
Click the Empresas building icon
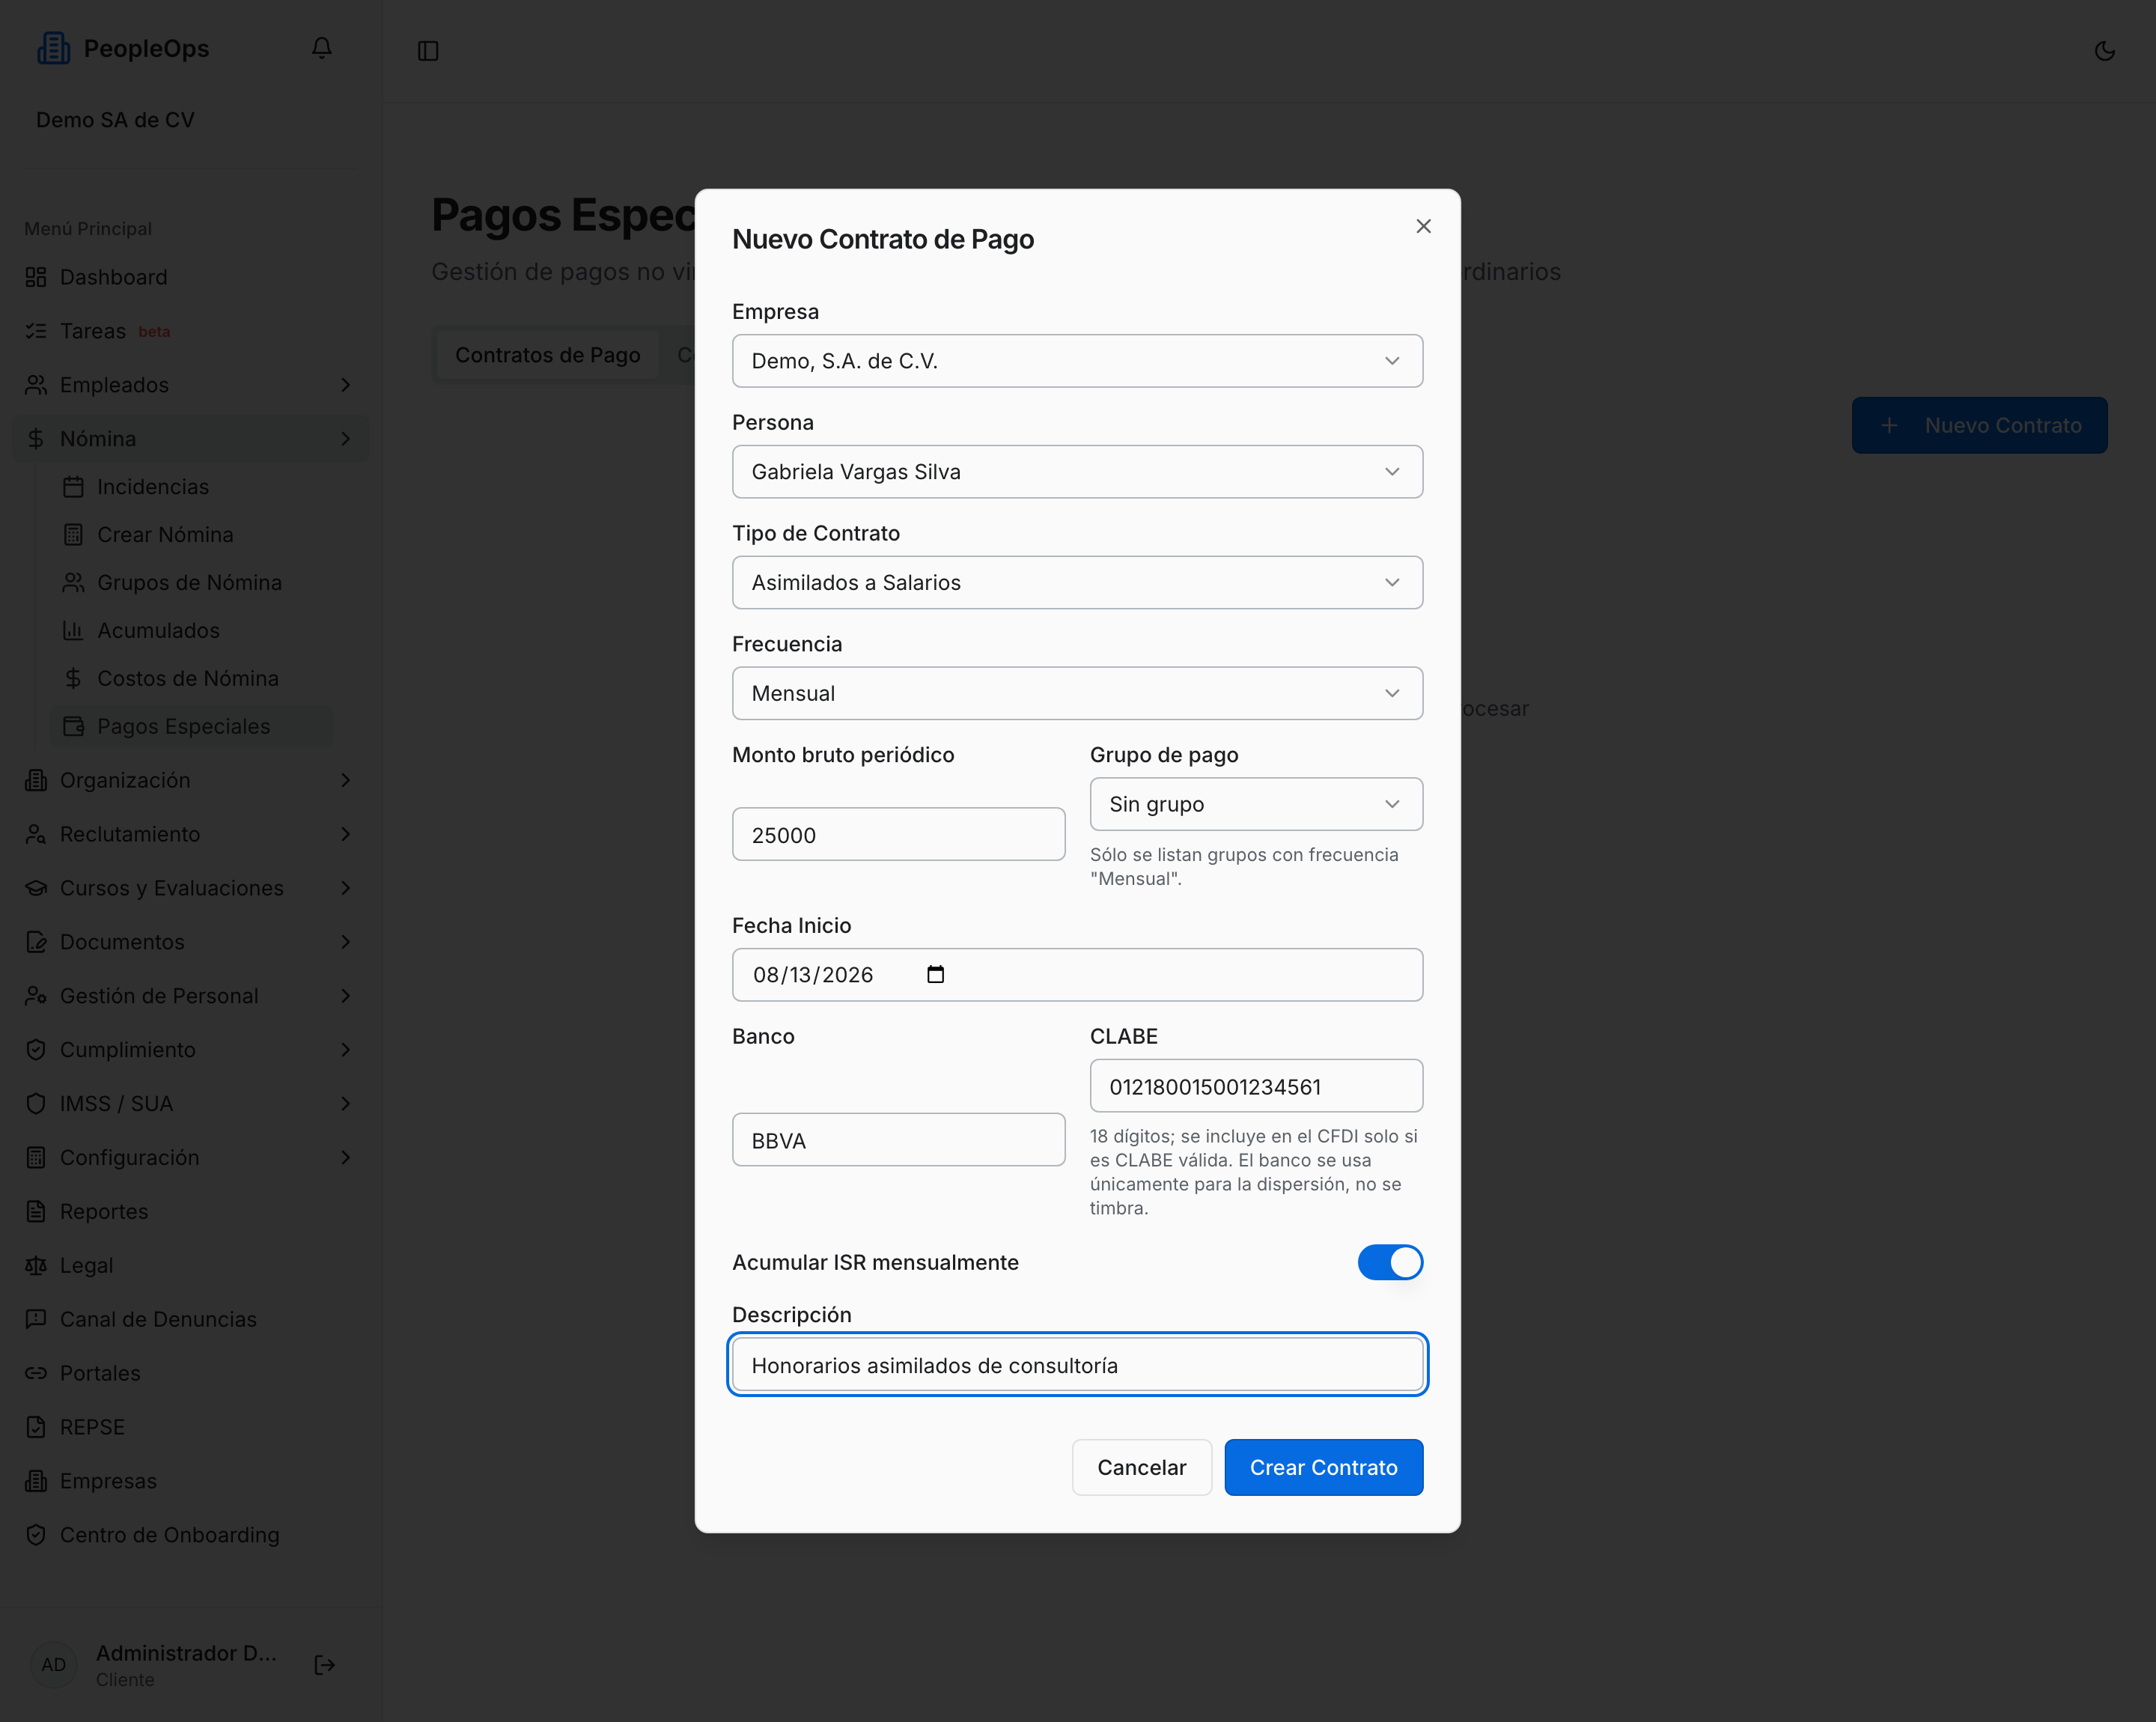36,1482
